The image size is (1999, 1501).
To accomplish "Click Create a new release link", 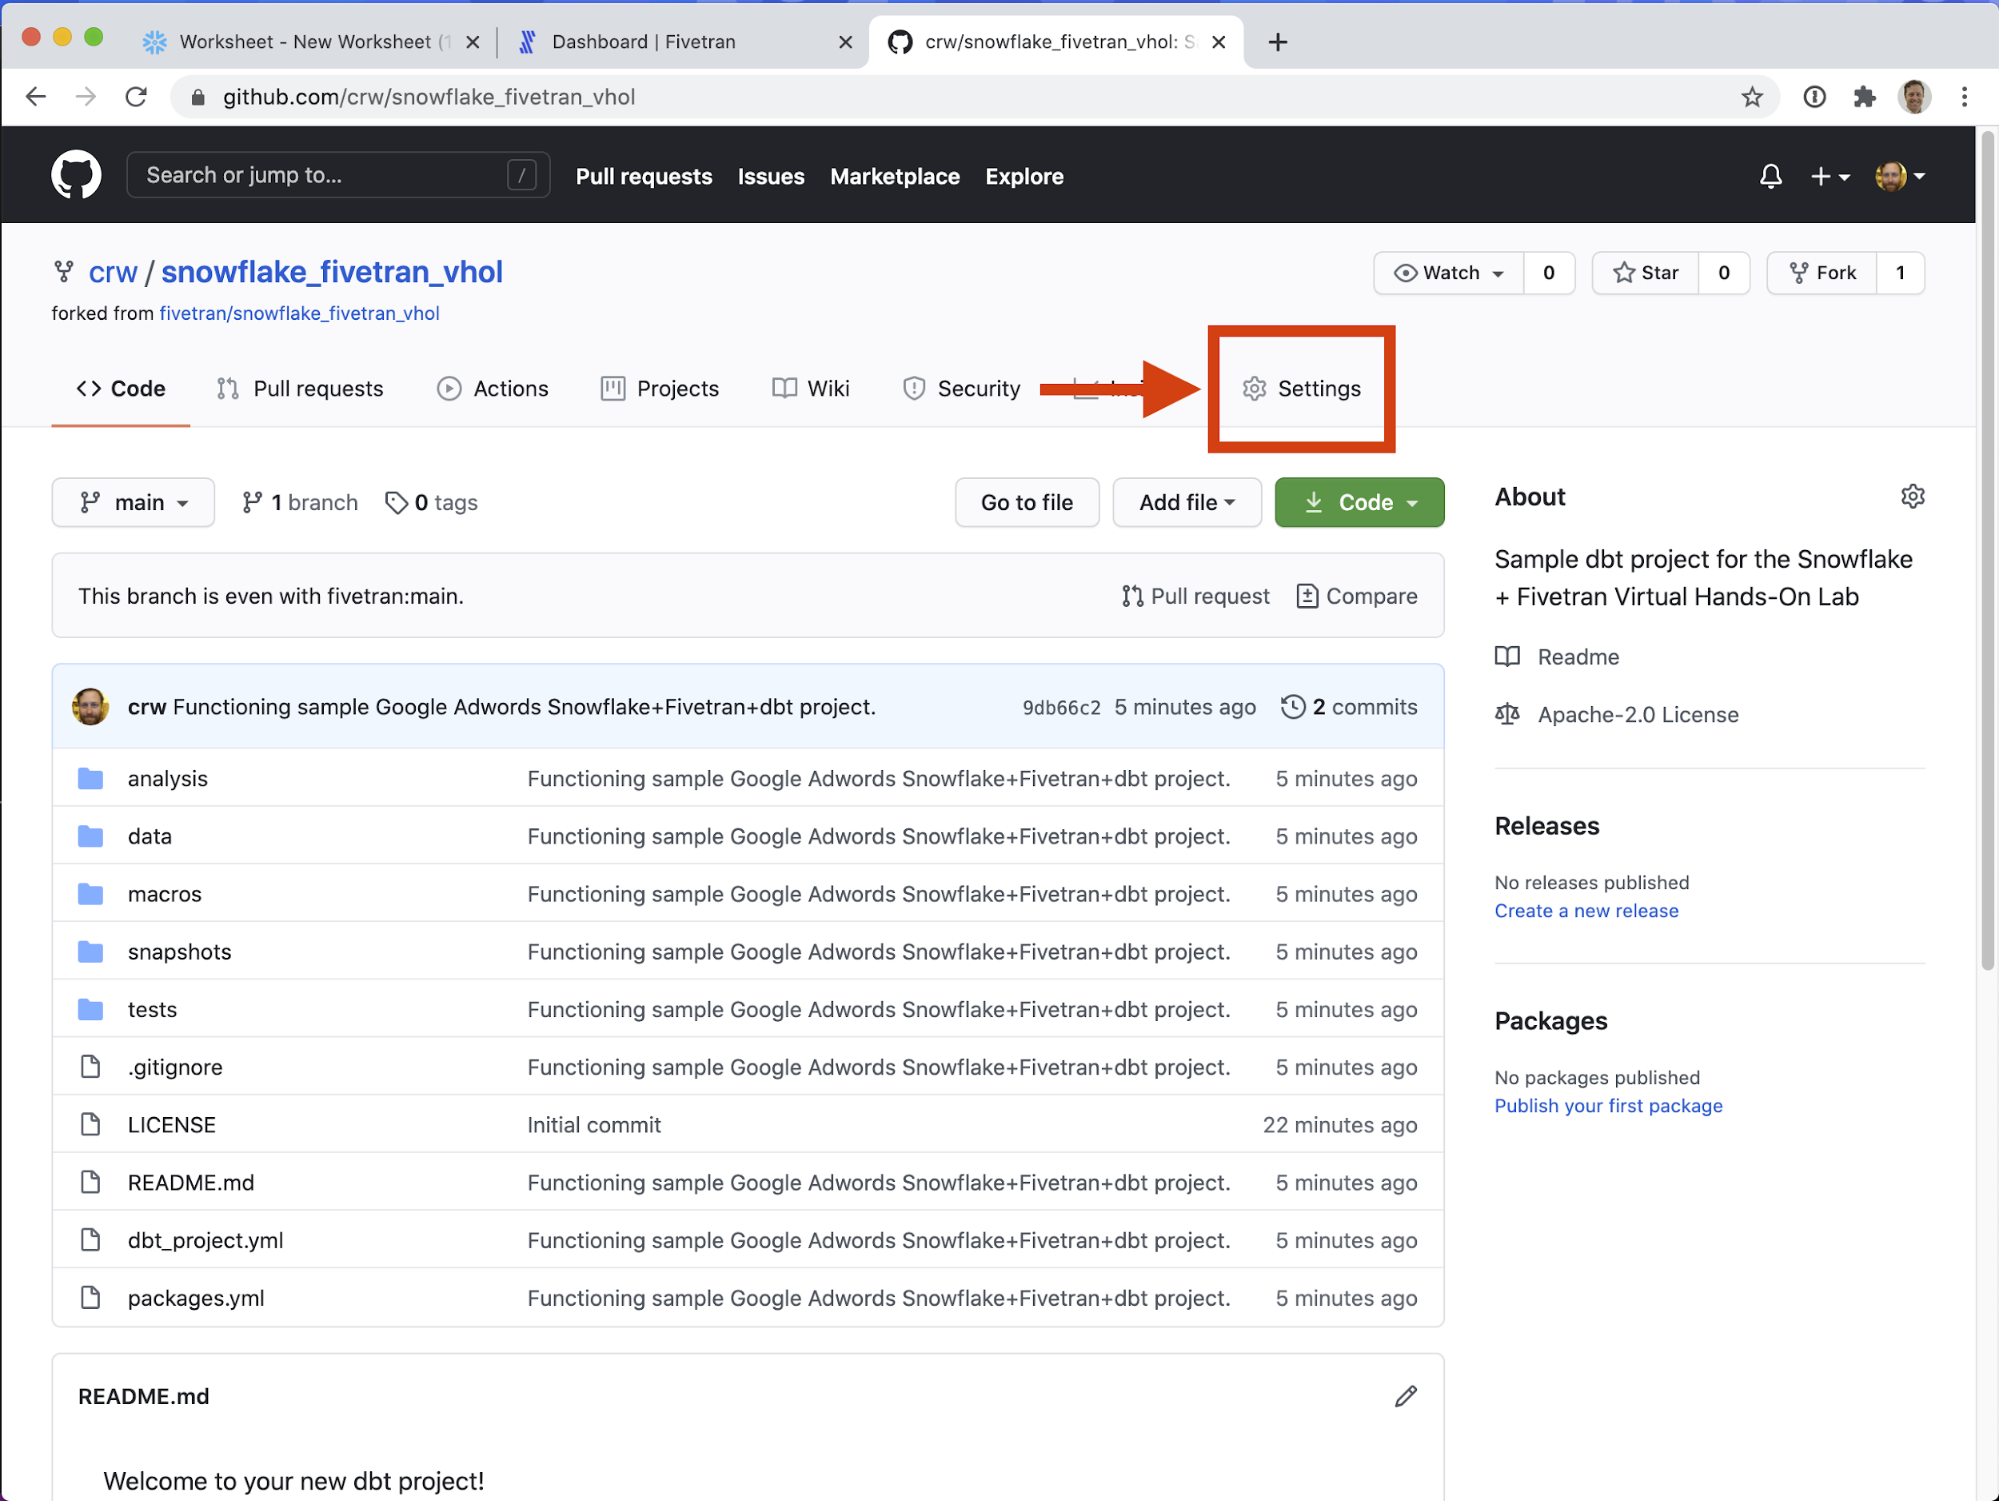I will 1585,911.
